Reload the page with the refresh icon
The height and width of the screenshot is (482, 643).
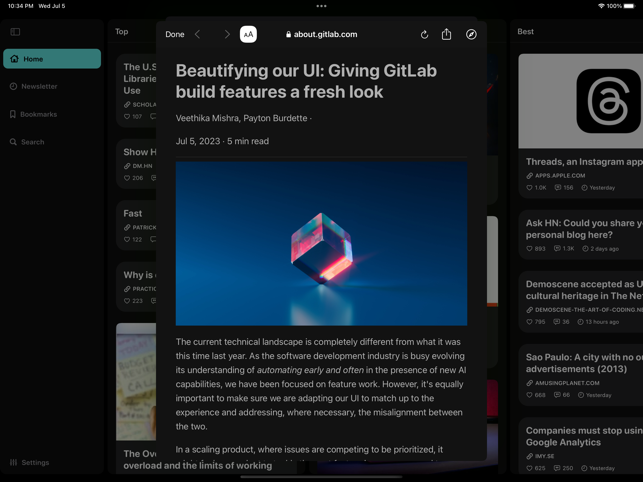pyautogui.click(x=424, y=35)
